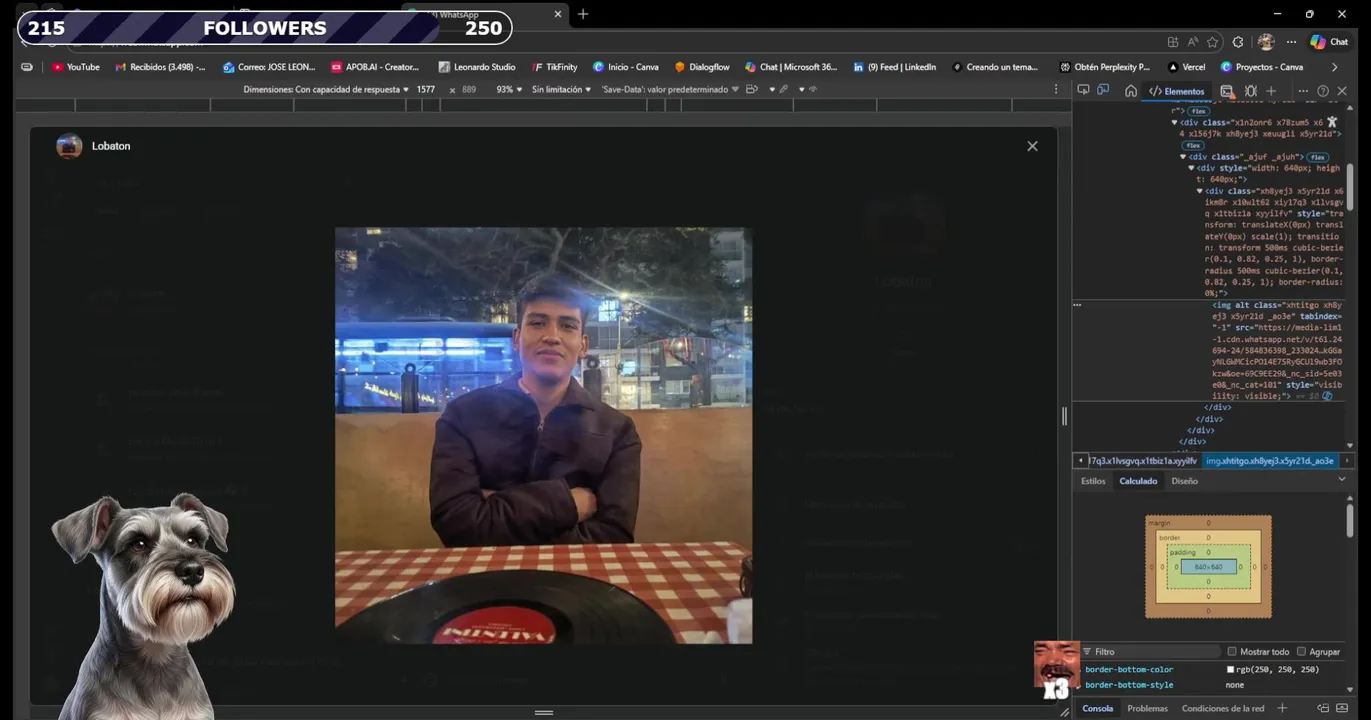Switch to the Diseño pane tab
The width and height of the screenshot is (1371, 720).
click(1184, 481)
